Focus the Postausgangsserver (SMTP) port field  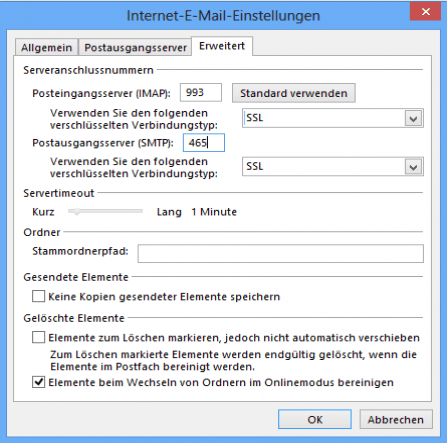[x=204, y=143]
